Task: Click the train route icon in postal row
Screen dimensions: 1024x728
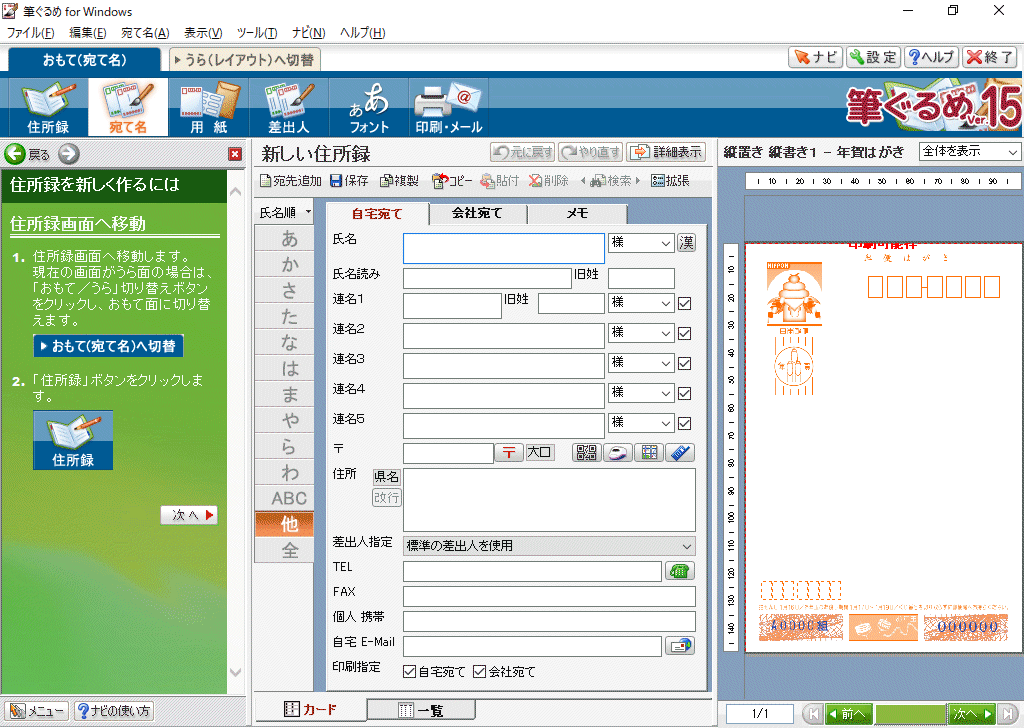Action: click(617, 452)
